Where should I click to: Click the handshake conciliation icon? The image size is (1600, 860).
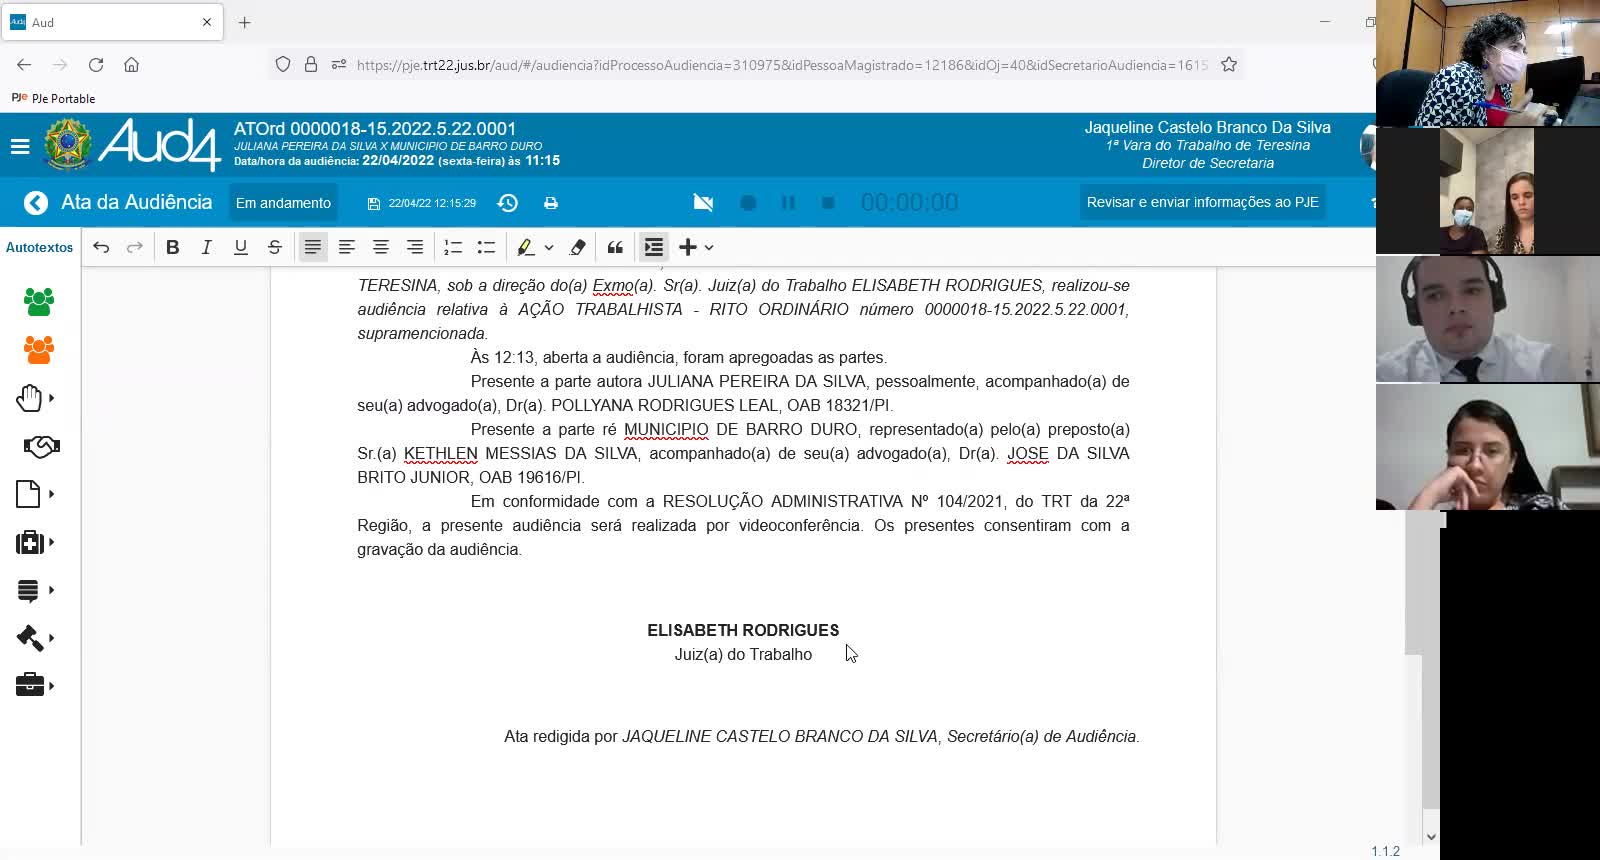41,446
